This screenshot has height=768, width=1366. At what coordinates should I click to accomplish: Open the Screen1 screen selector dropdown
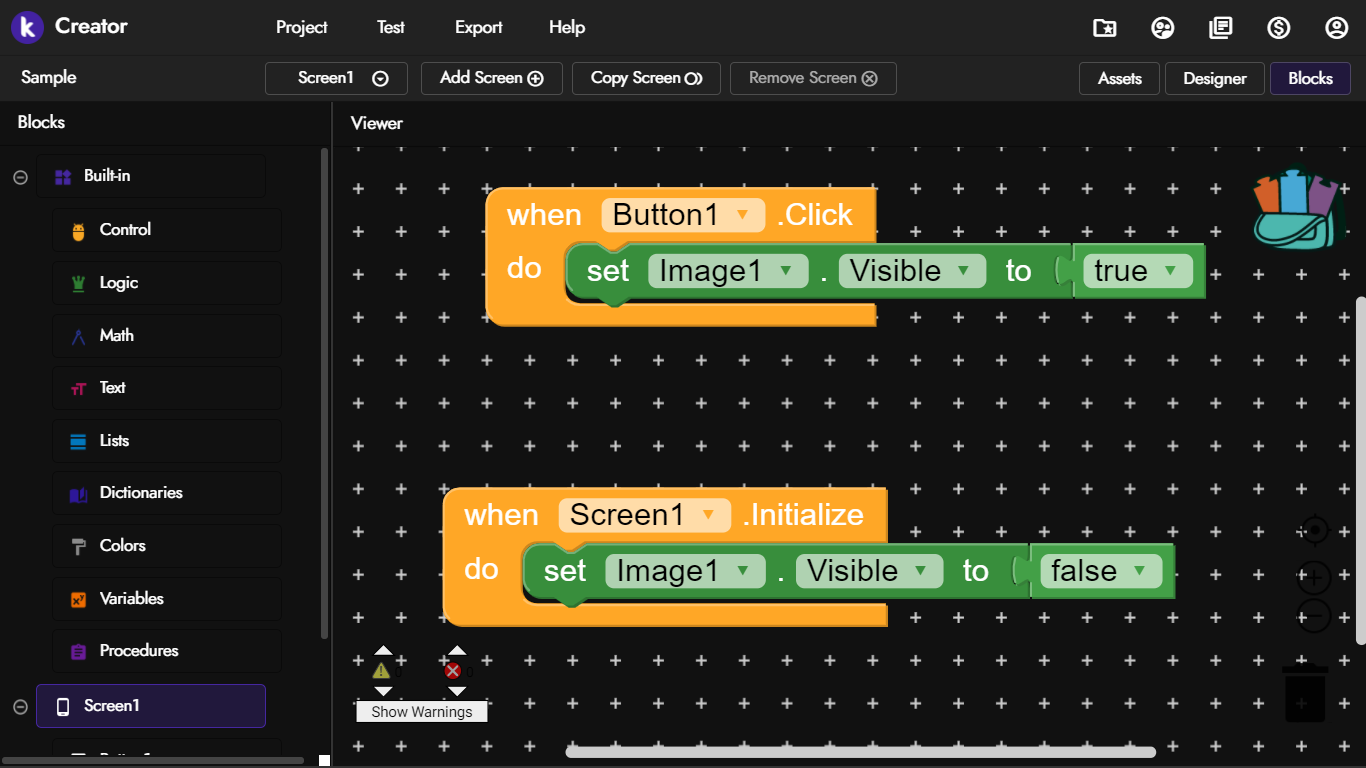[336, 78]
